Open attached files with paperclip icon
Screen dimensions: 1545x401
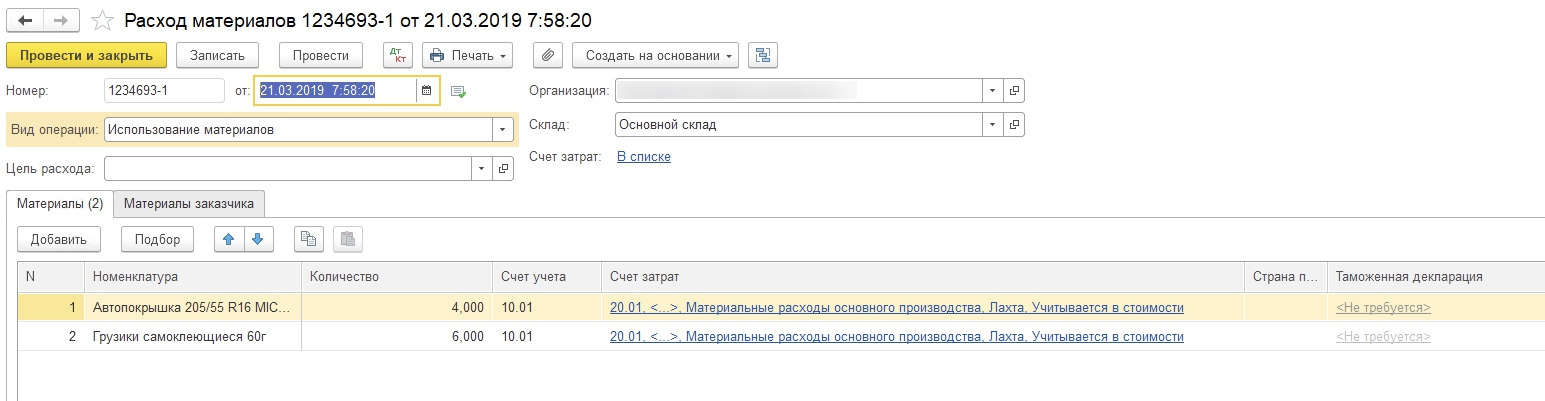(548, 55)
